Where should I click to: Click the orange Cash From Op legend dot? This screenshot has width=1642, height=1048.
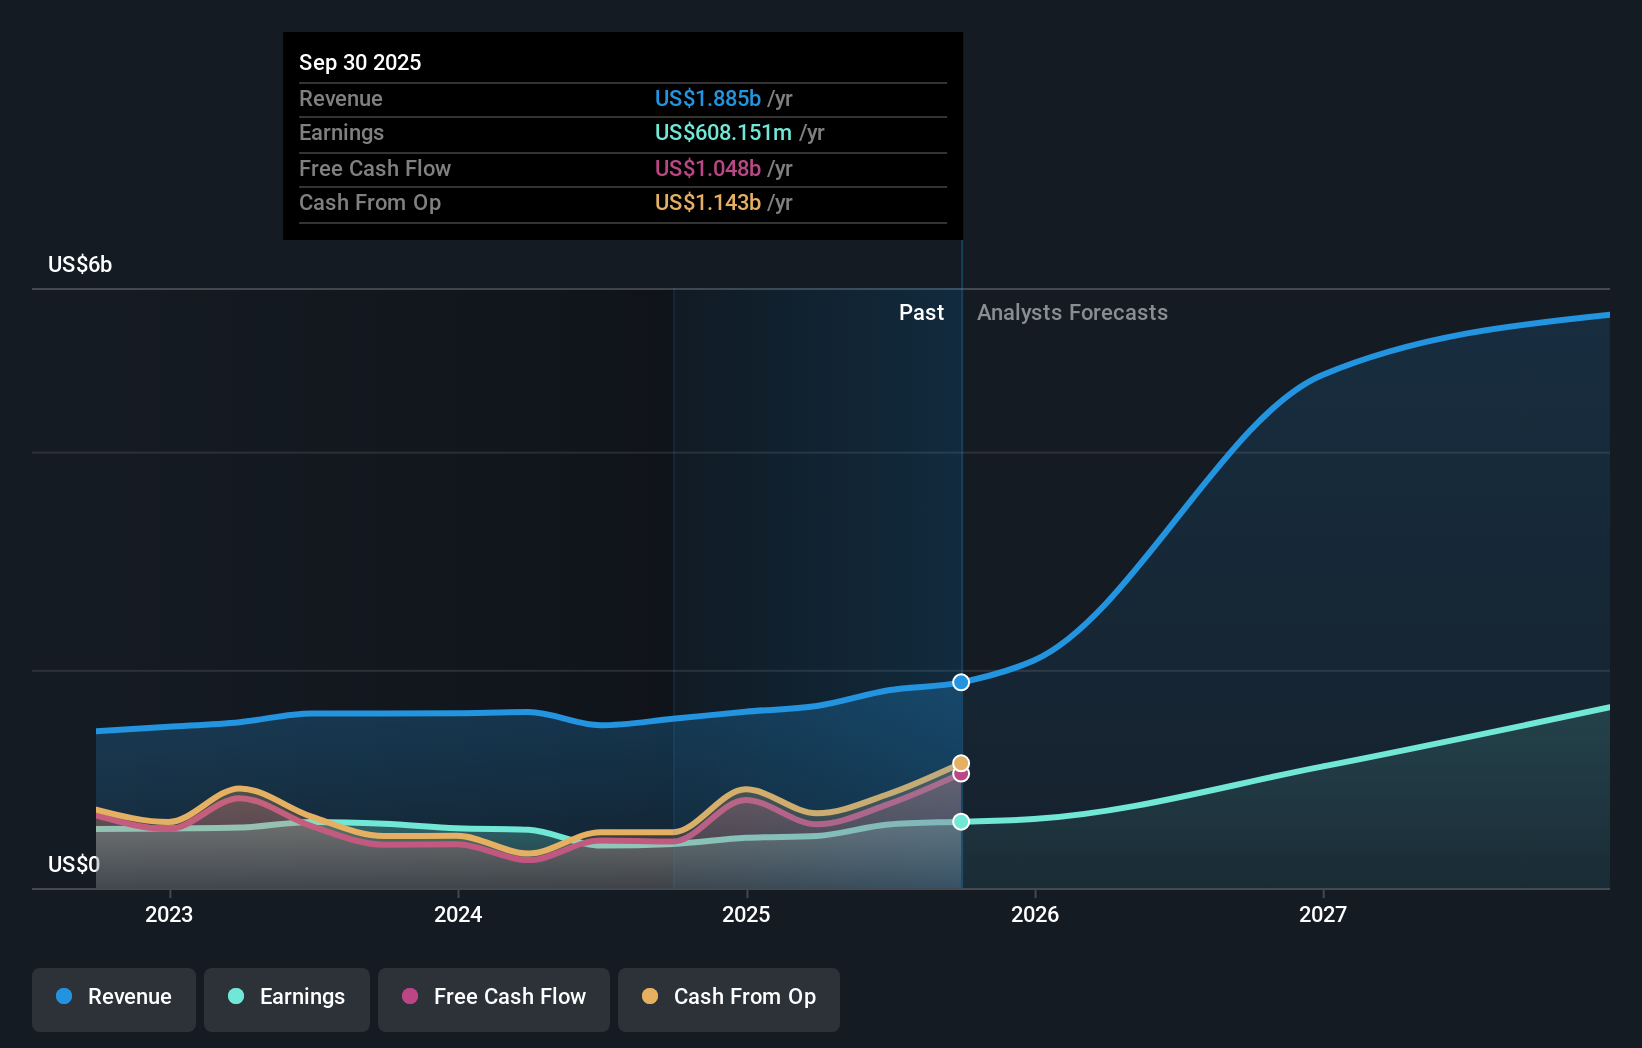pyautogui.click(x=650, y=996)
